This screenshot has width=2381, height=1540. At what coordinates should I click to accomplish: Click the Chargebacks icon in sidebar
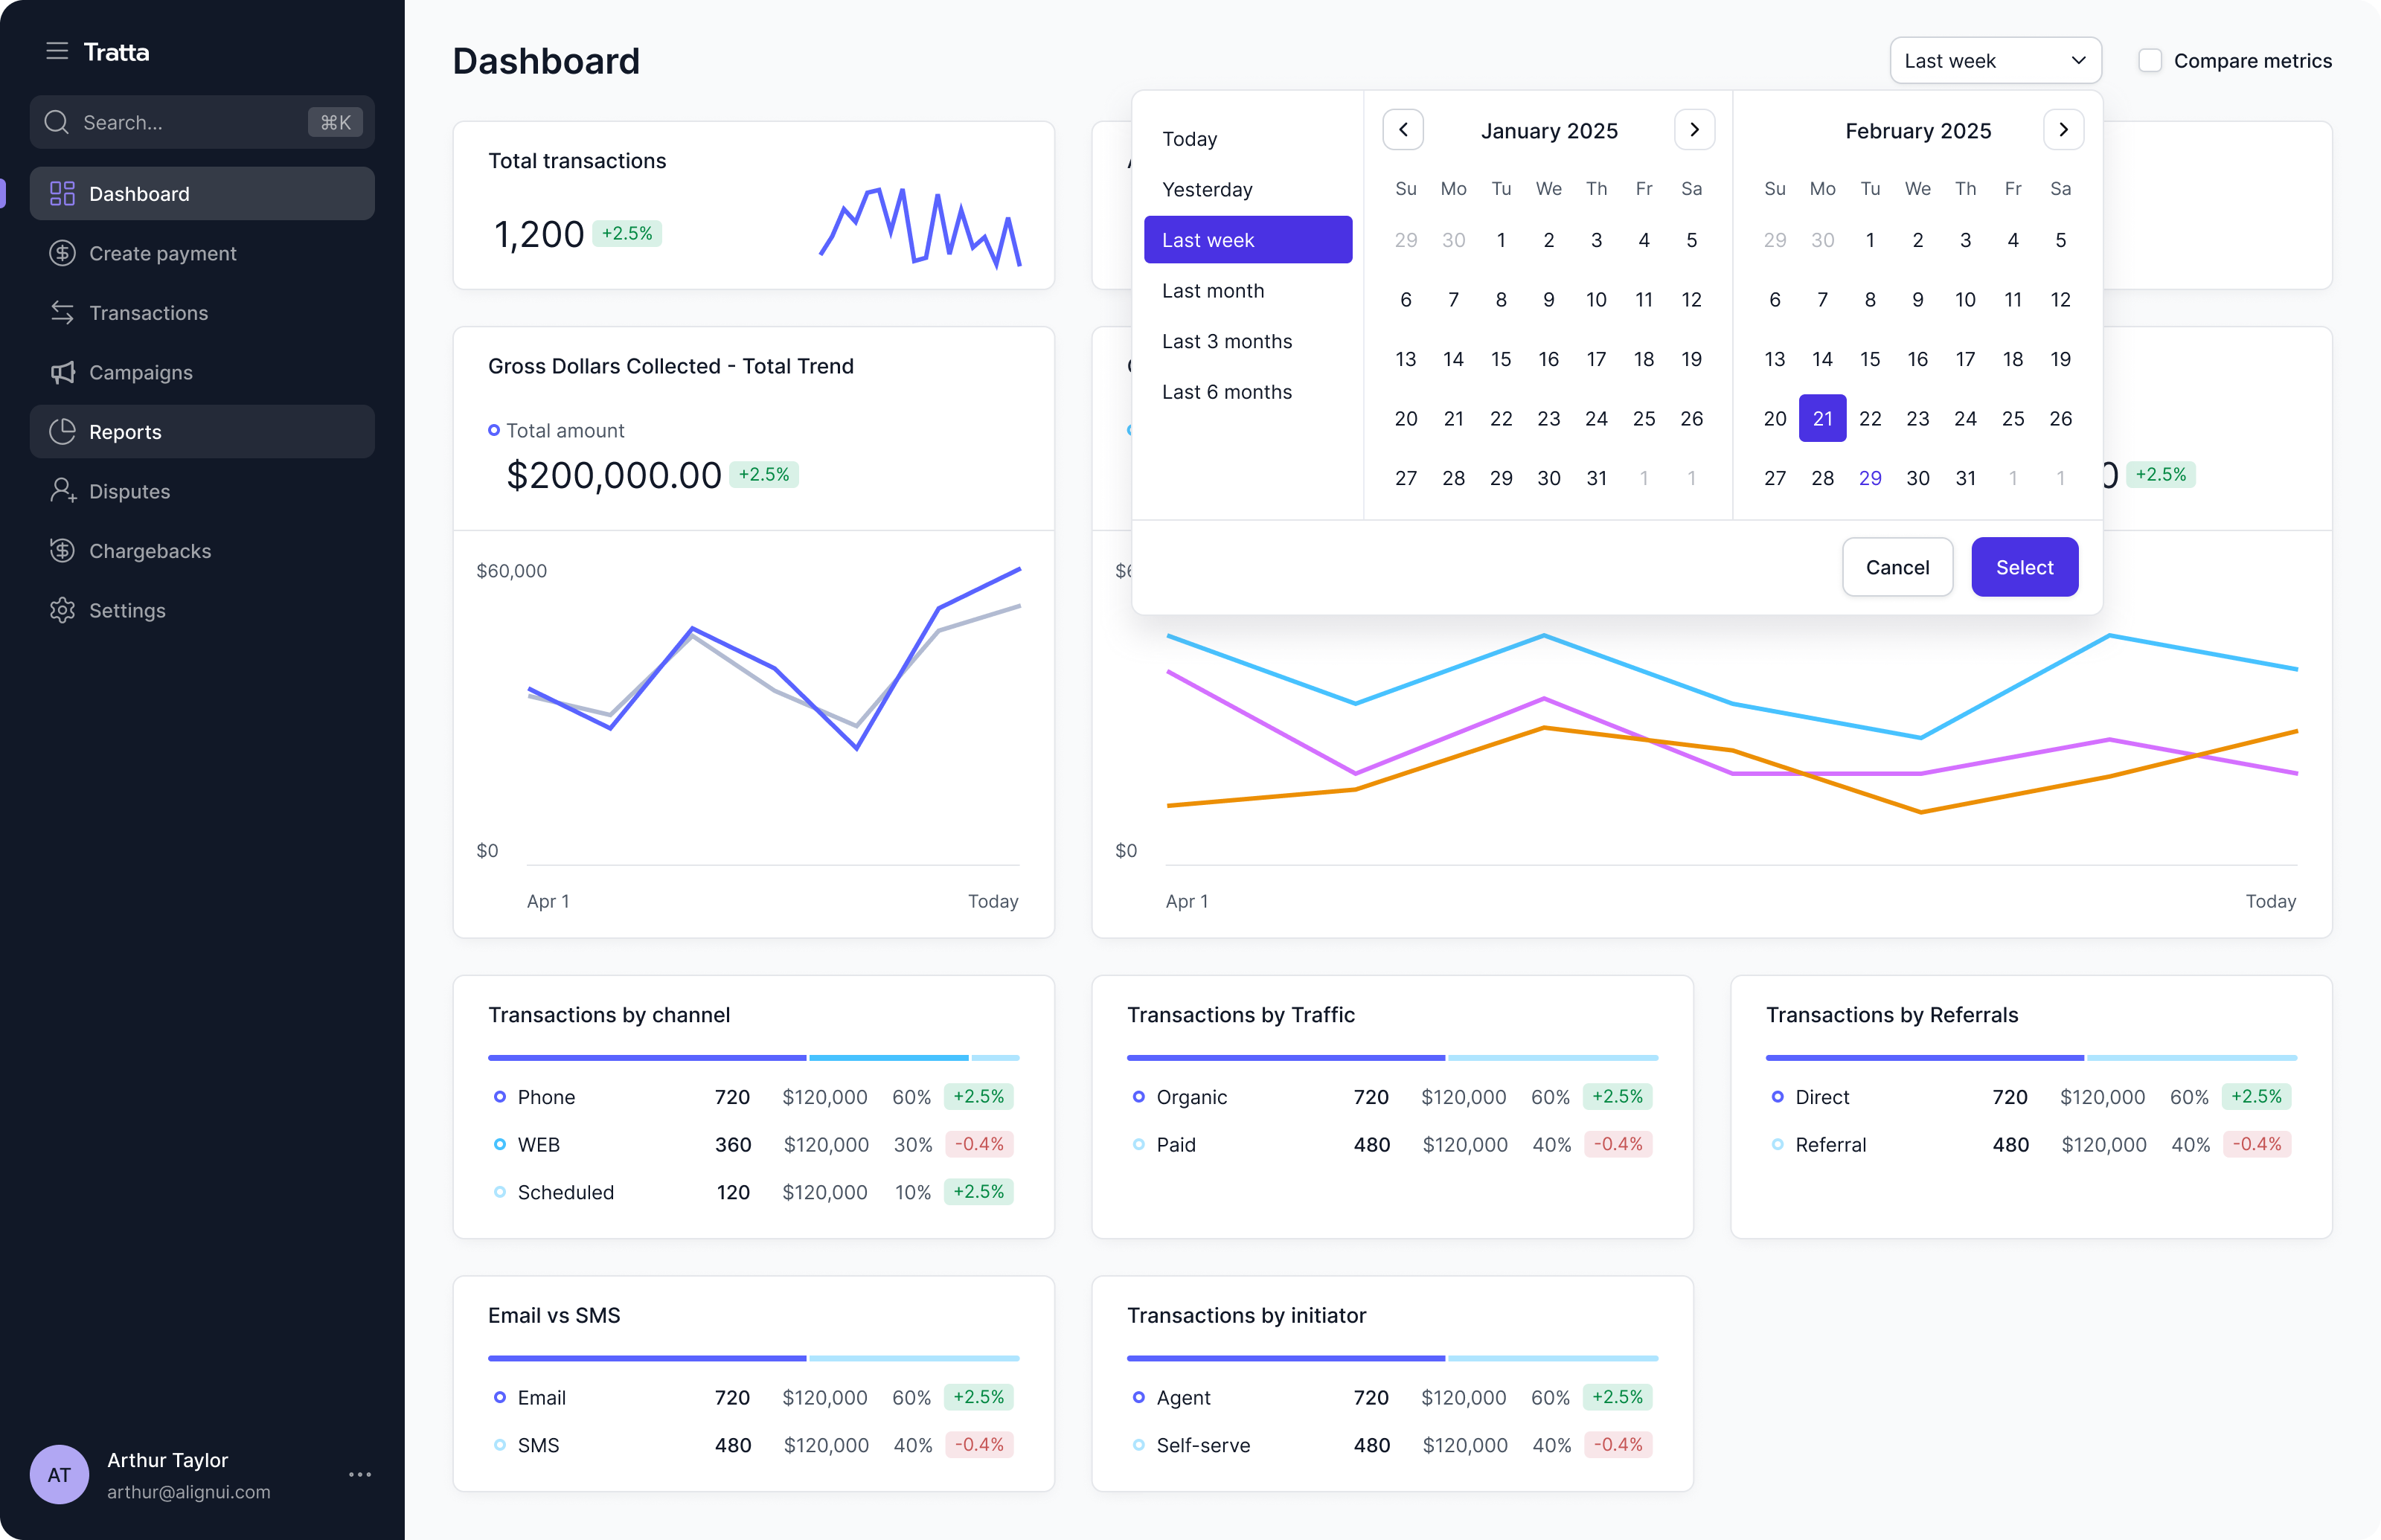click(62, 551)
